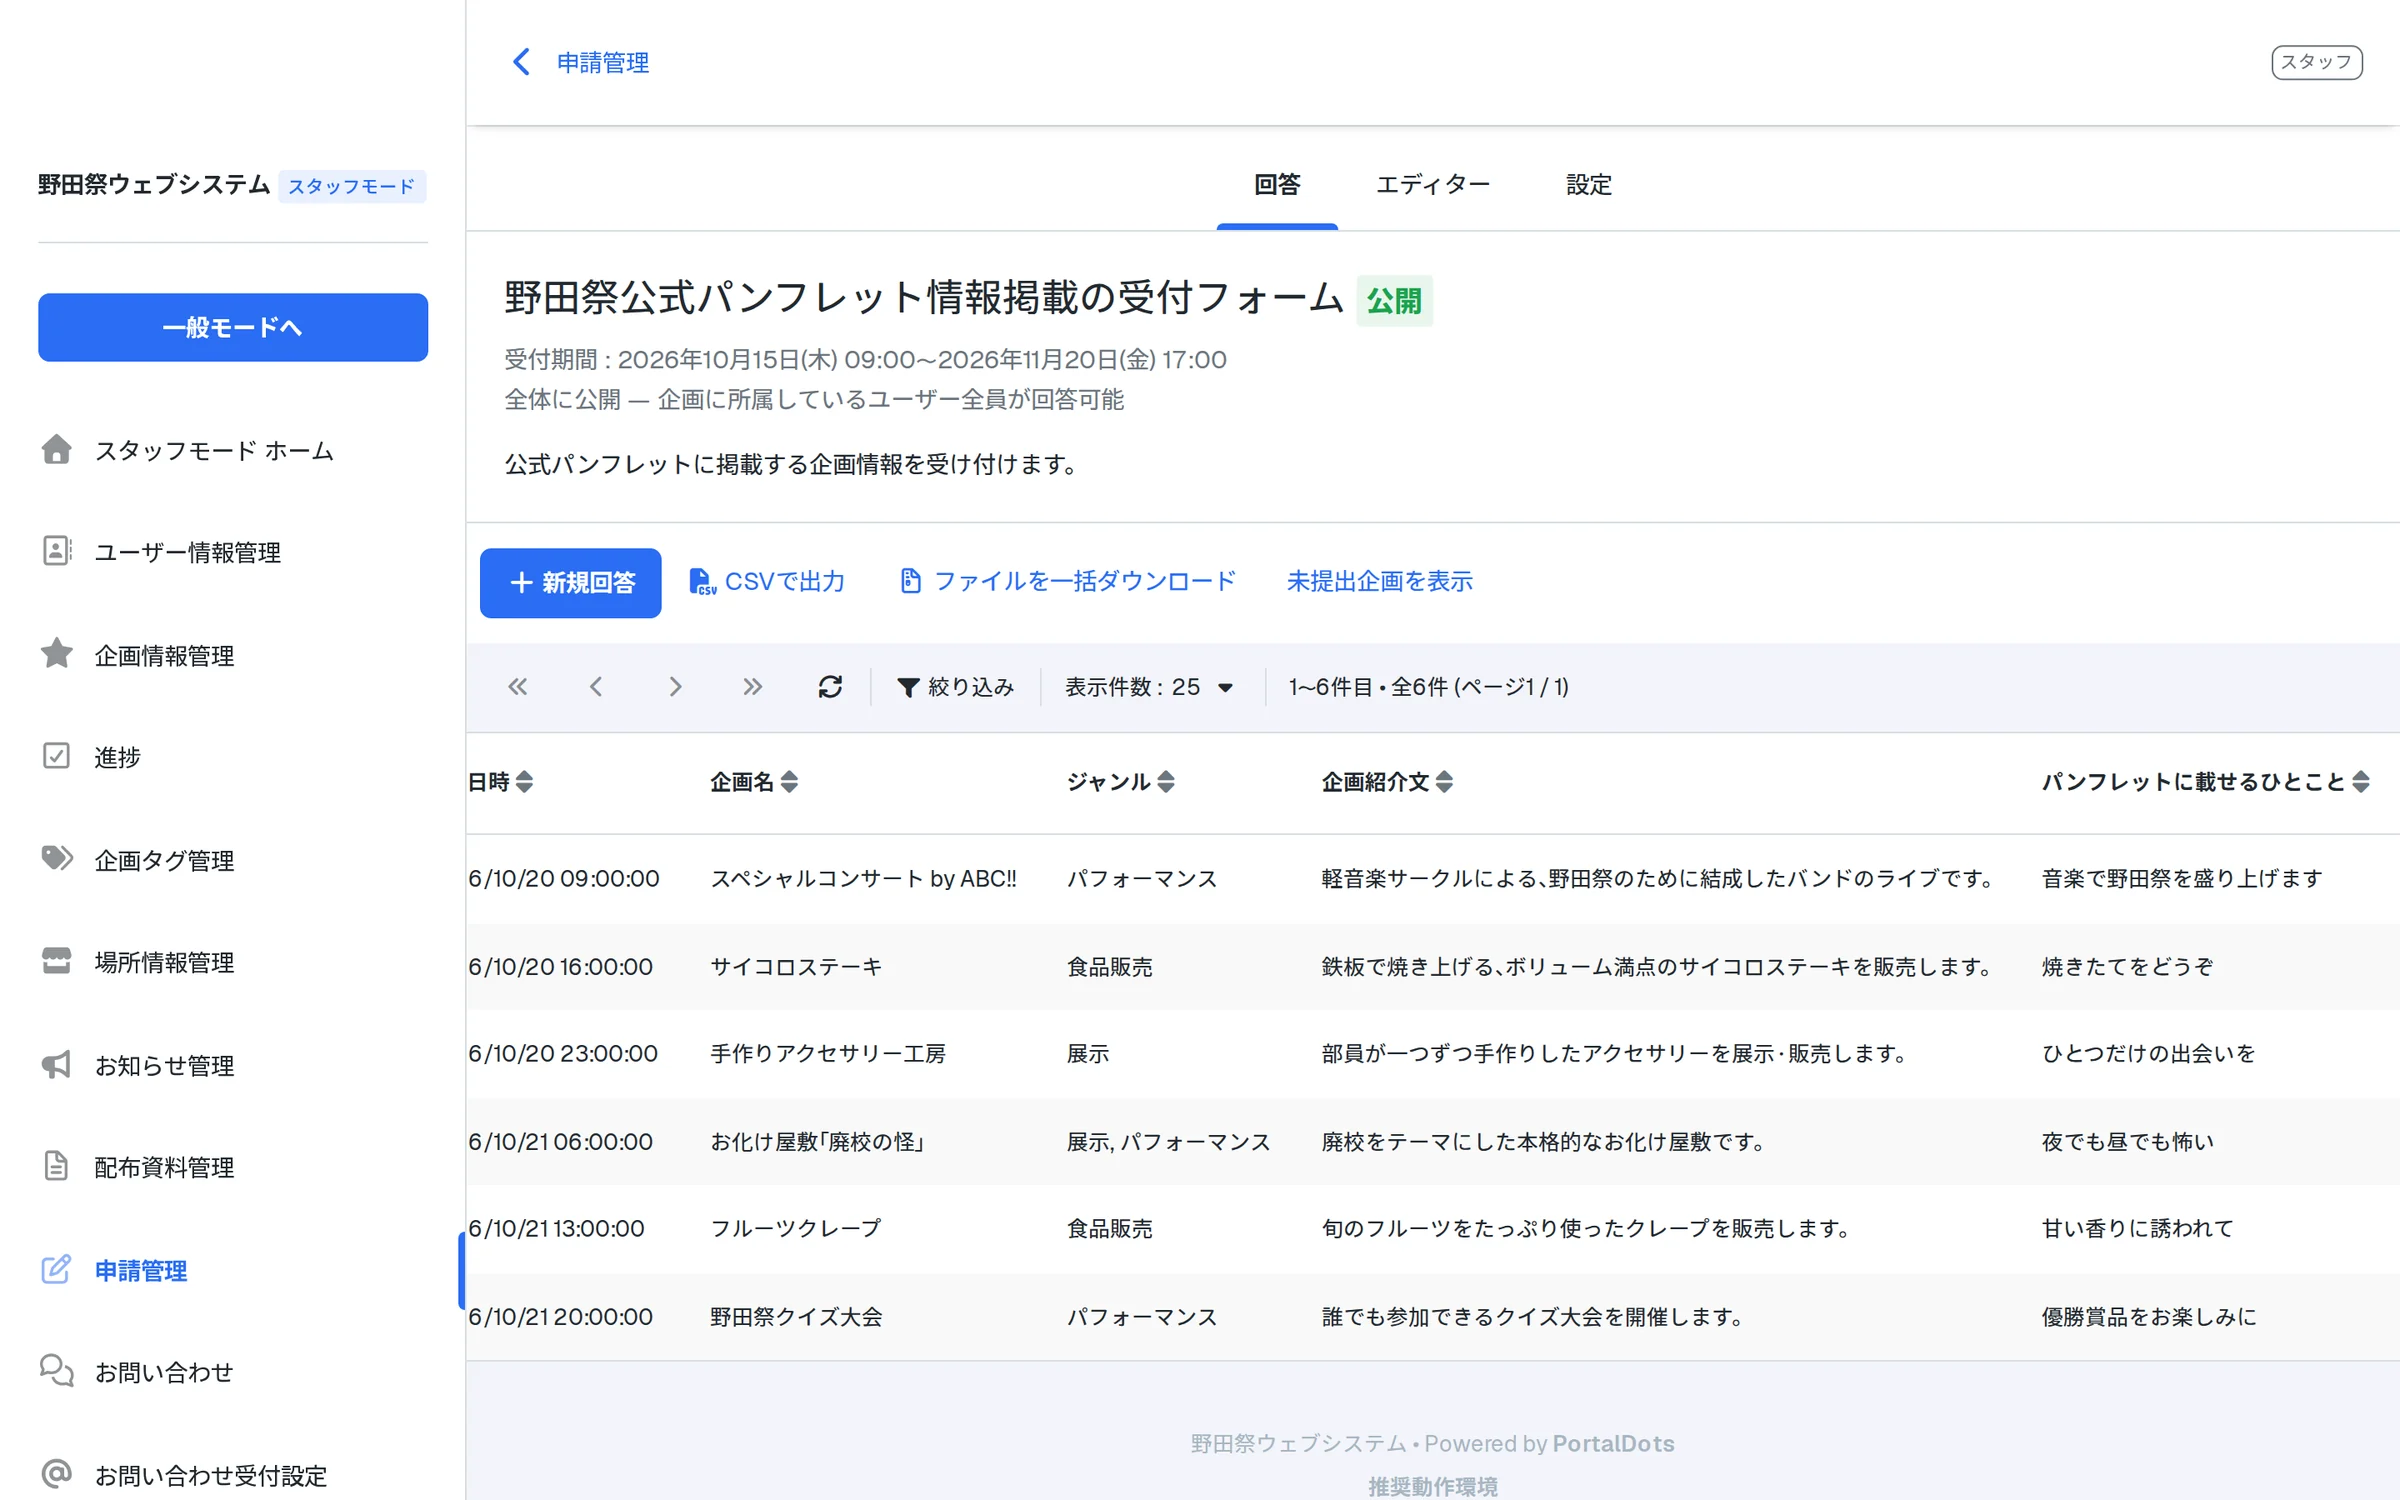
Task: Click ファイルを一括ダウンロード
Action: pyautogui.click(x=1068, y=582)
